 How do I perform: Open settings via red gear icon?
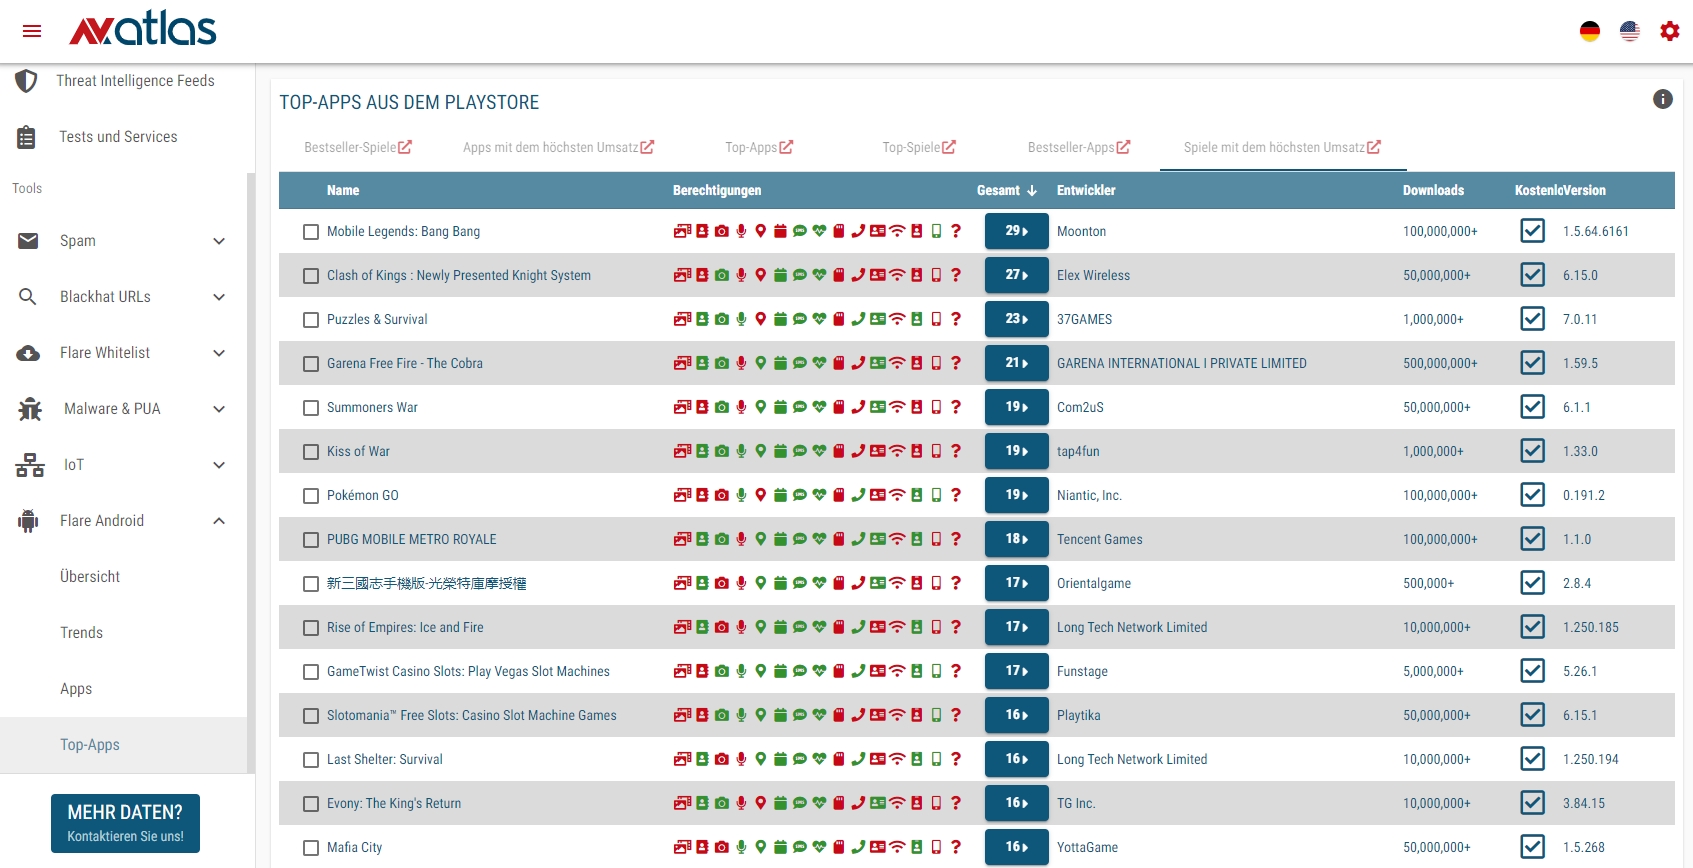pos(1670,31)
